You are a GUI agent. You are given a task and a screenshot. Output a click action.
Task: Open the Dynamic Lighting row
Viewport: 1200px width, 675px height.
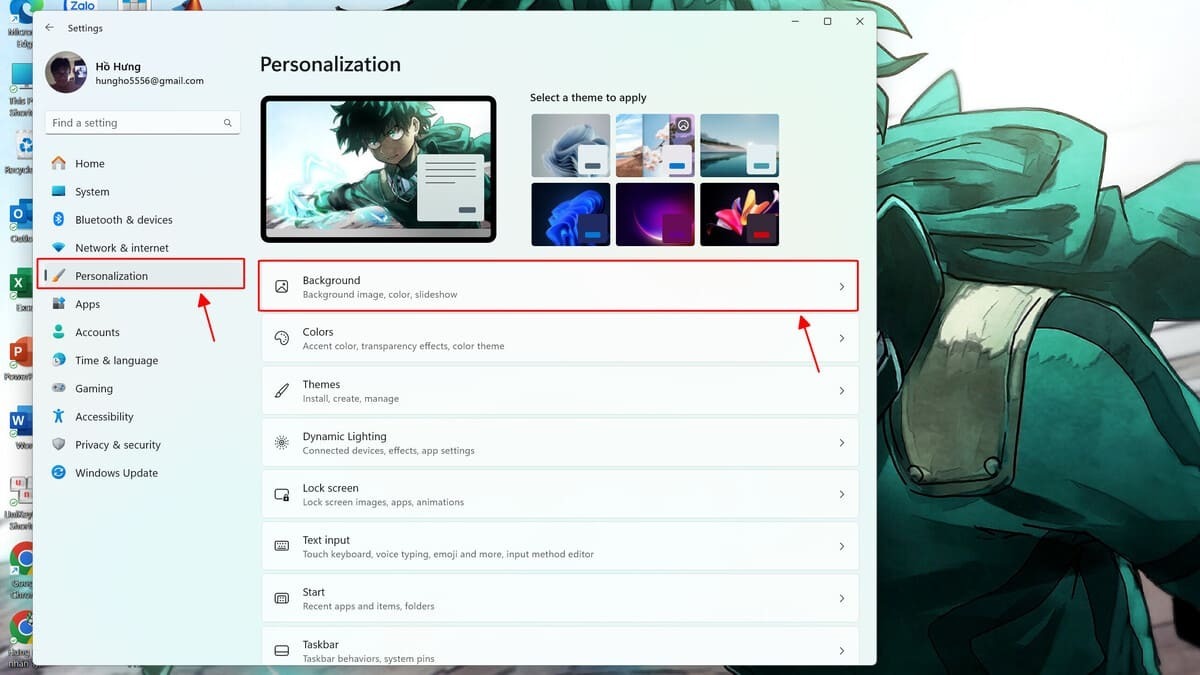559,443
